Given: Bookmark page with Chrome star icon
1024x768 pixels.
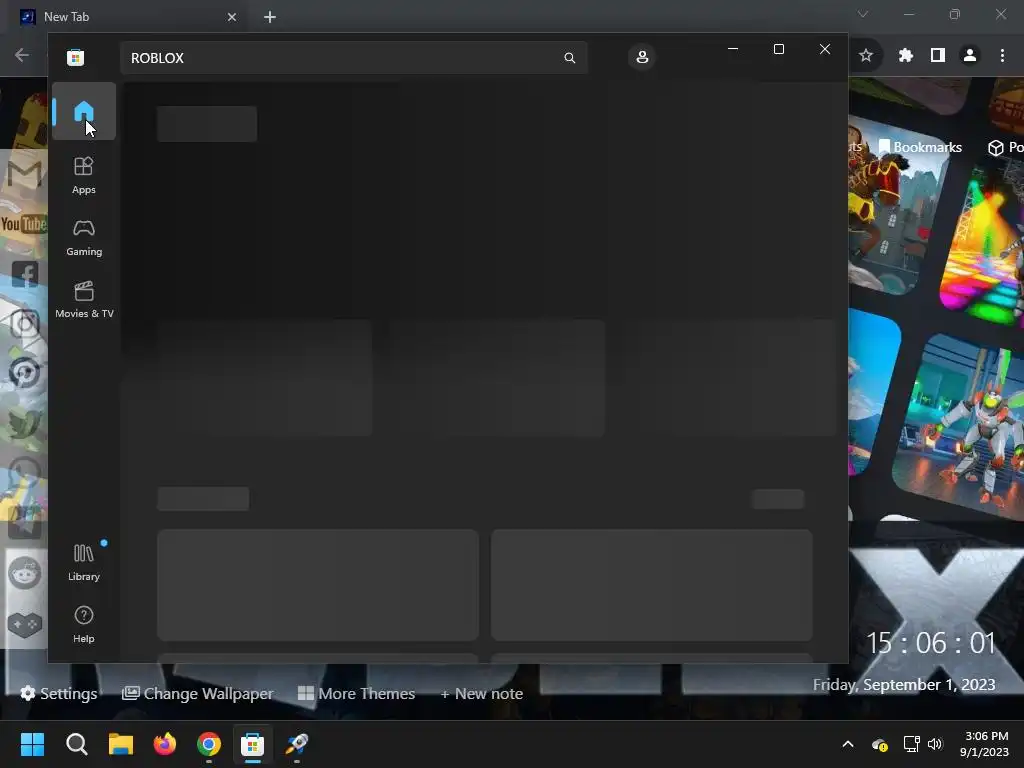Looking at the screenshot, I should click(x=866, y=56).
